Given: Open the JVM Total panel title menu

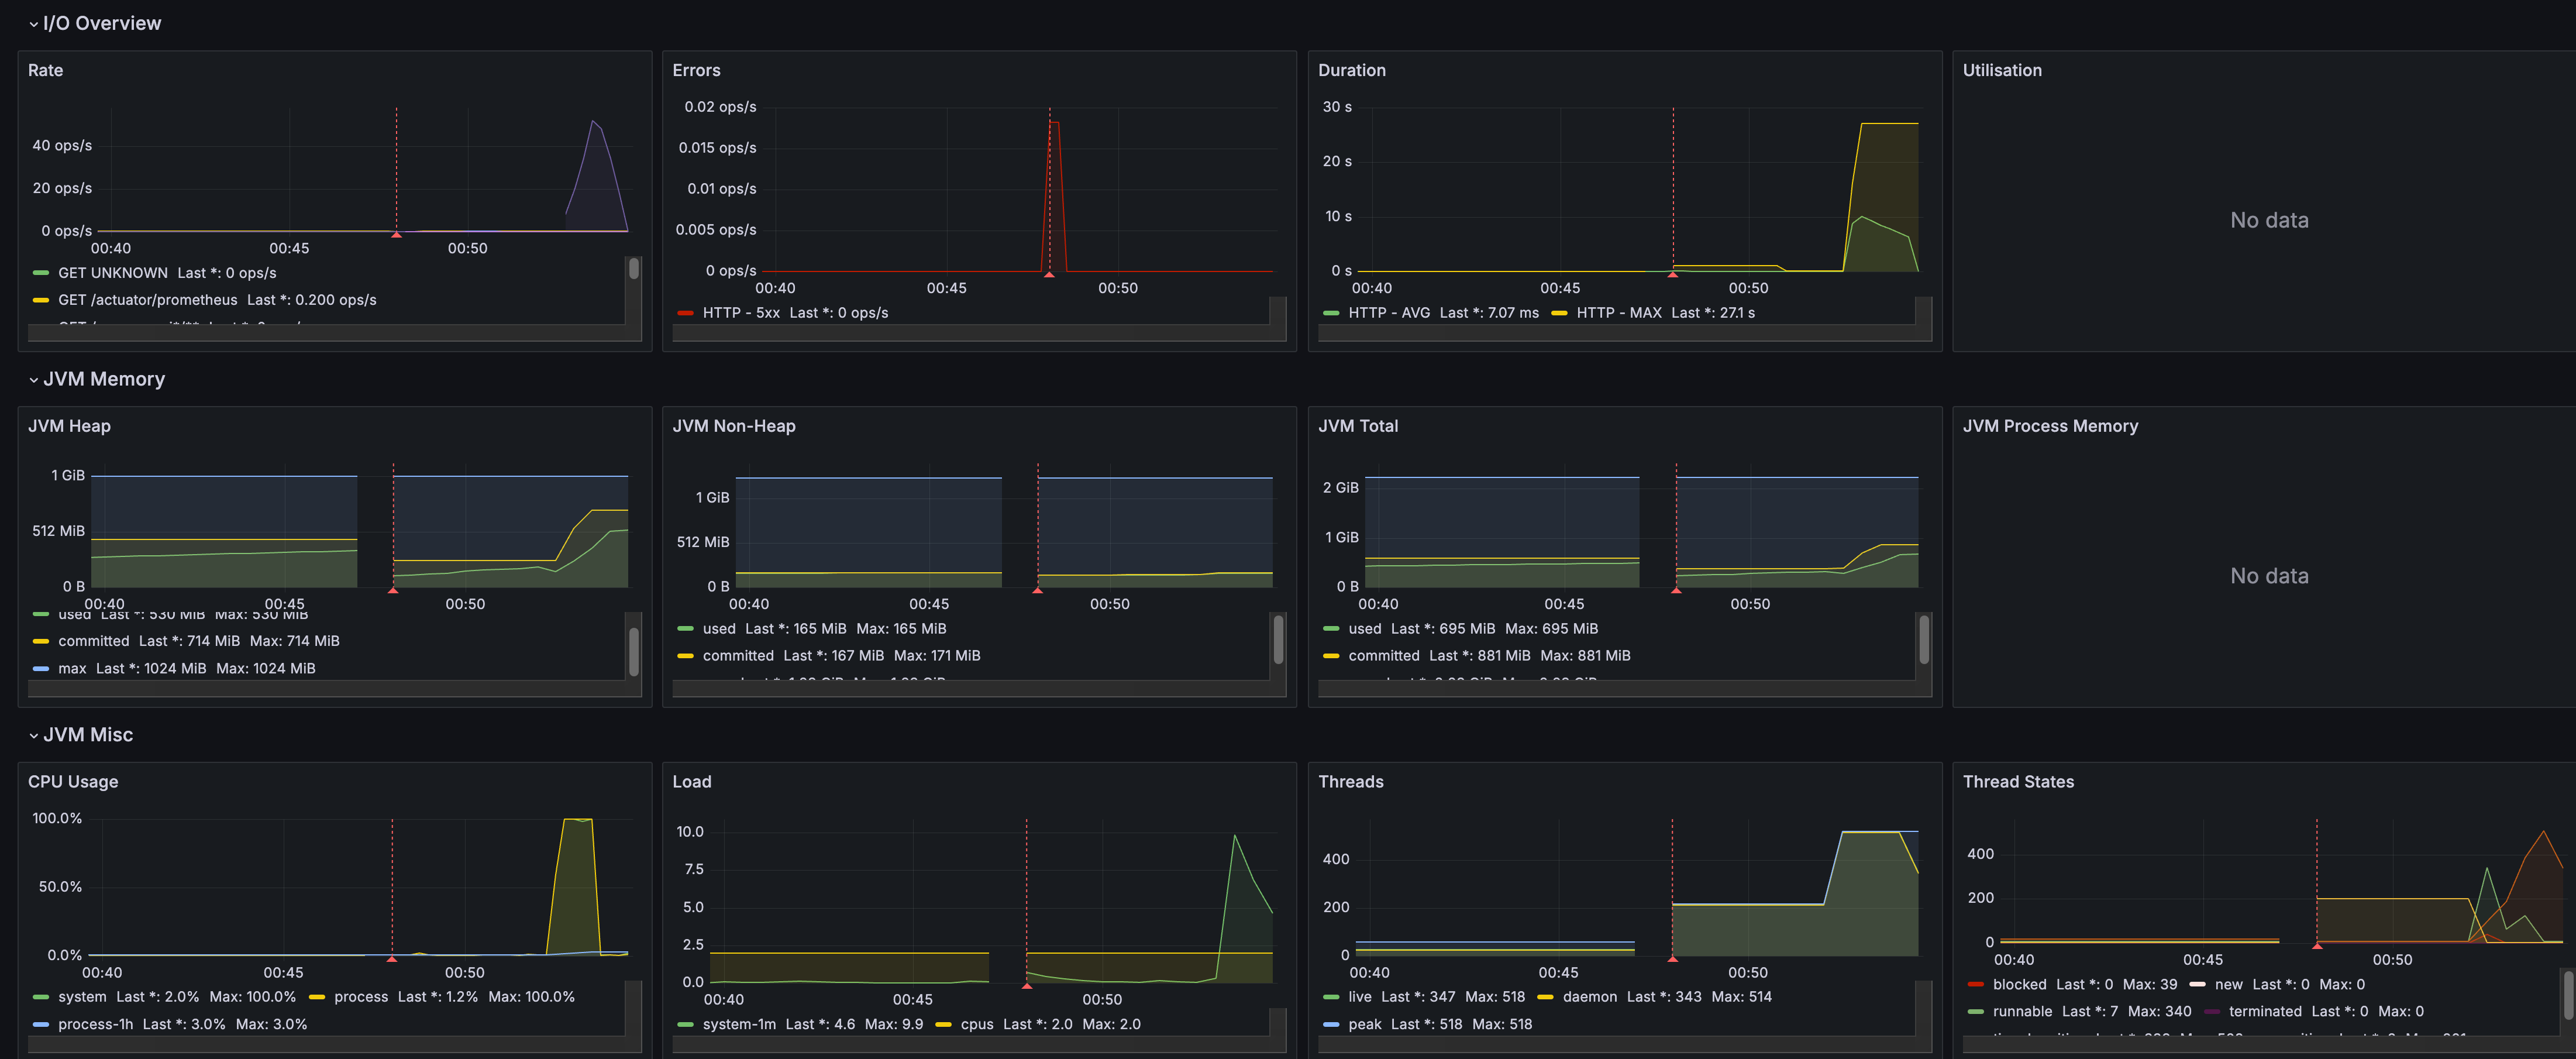Looking at the screenshot, I should pyautogui.click(x=1357, y=426).
